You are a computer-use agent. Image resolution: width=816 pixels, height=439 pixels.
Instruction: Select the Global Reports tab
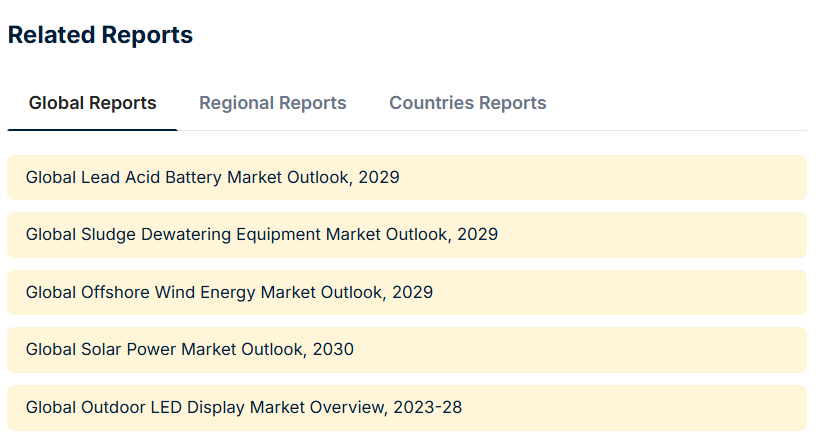(92, 103)
